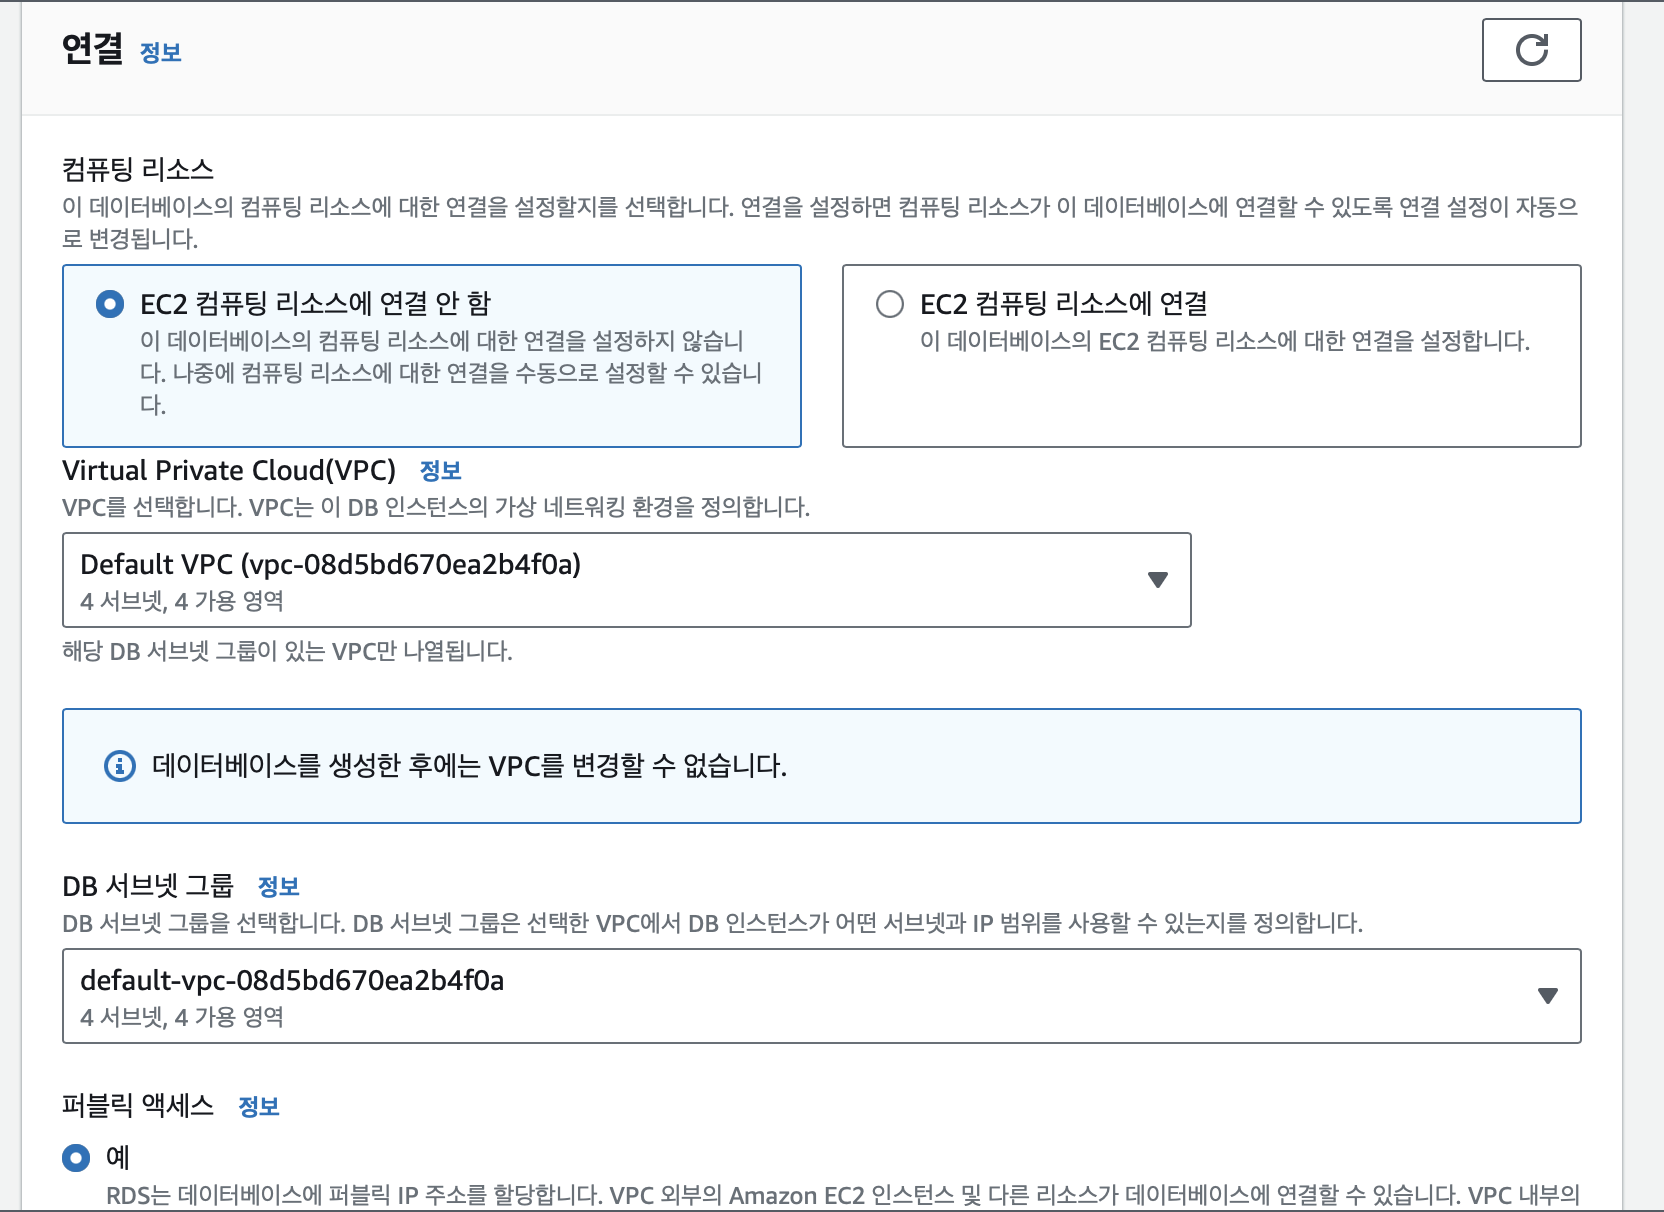Screen dimensions: 1664x1212
Task: Open the Default VPC dropdown
Action: tap(627, 580)
